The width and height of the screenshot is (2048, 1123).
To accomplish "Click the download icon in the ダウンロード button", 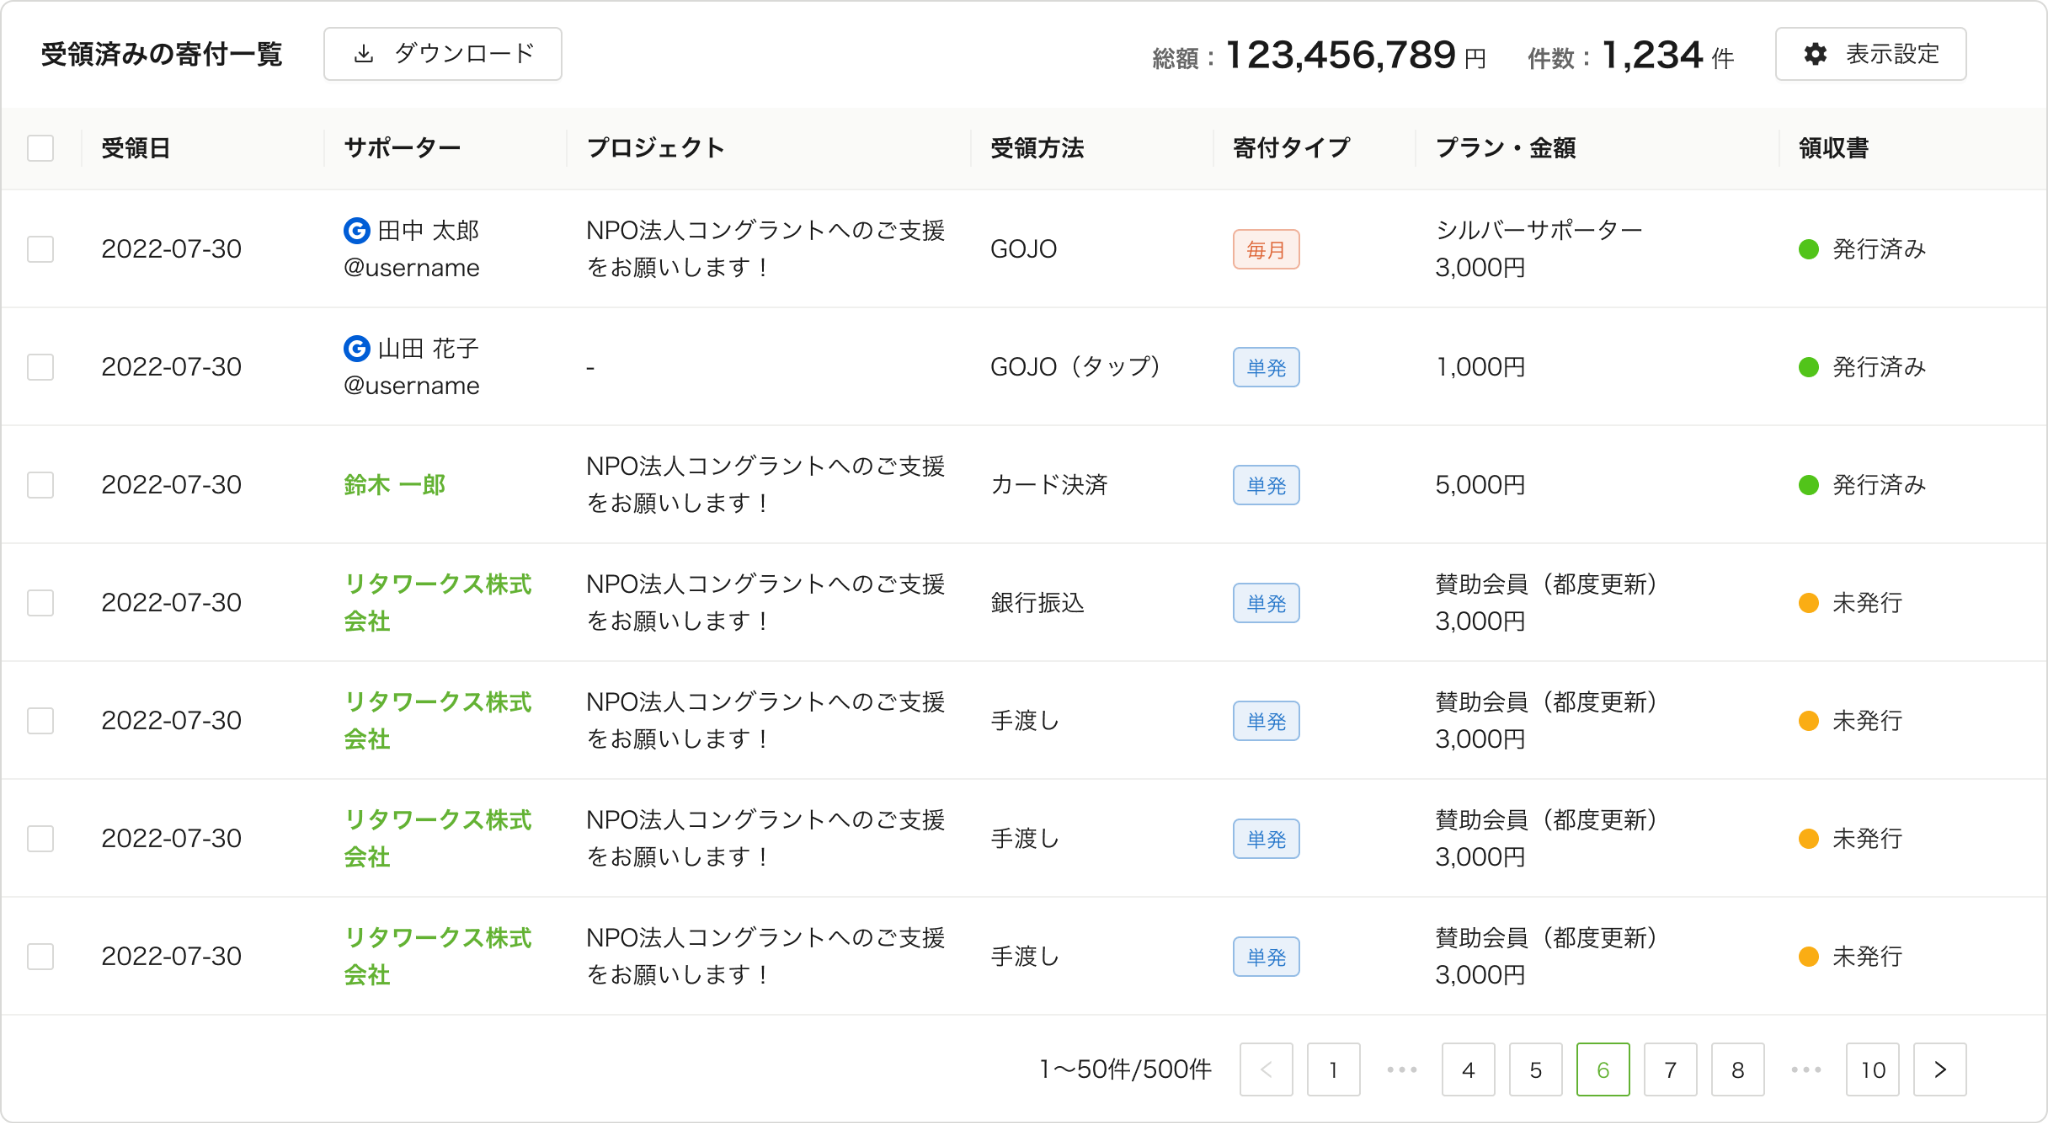I will coord(364,54).
